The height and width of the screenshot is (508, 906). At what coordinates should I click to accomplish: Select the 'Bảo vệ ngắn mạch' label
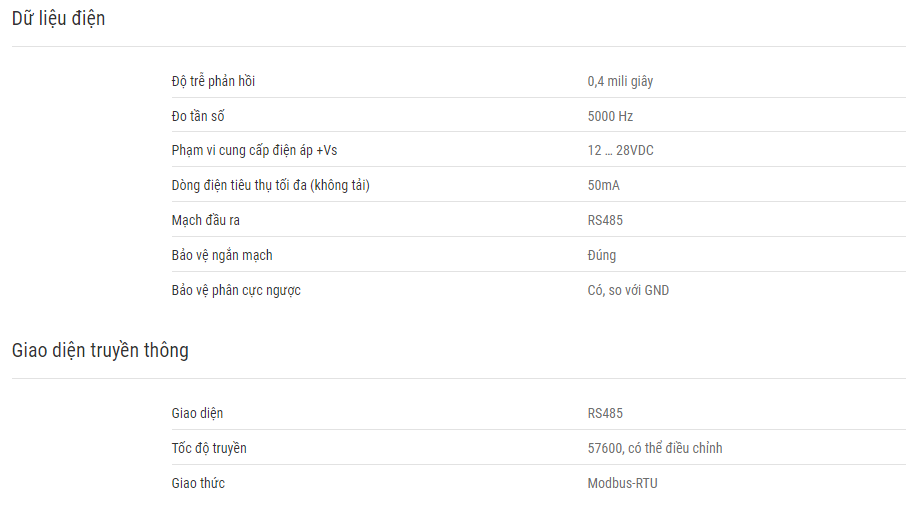pyautogui.click(x=222, y=255)
